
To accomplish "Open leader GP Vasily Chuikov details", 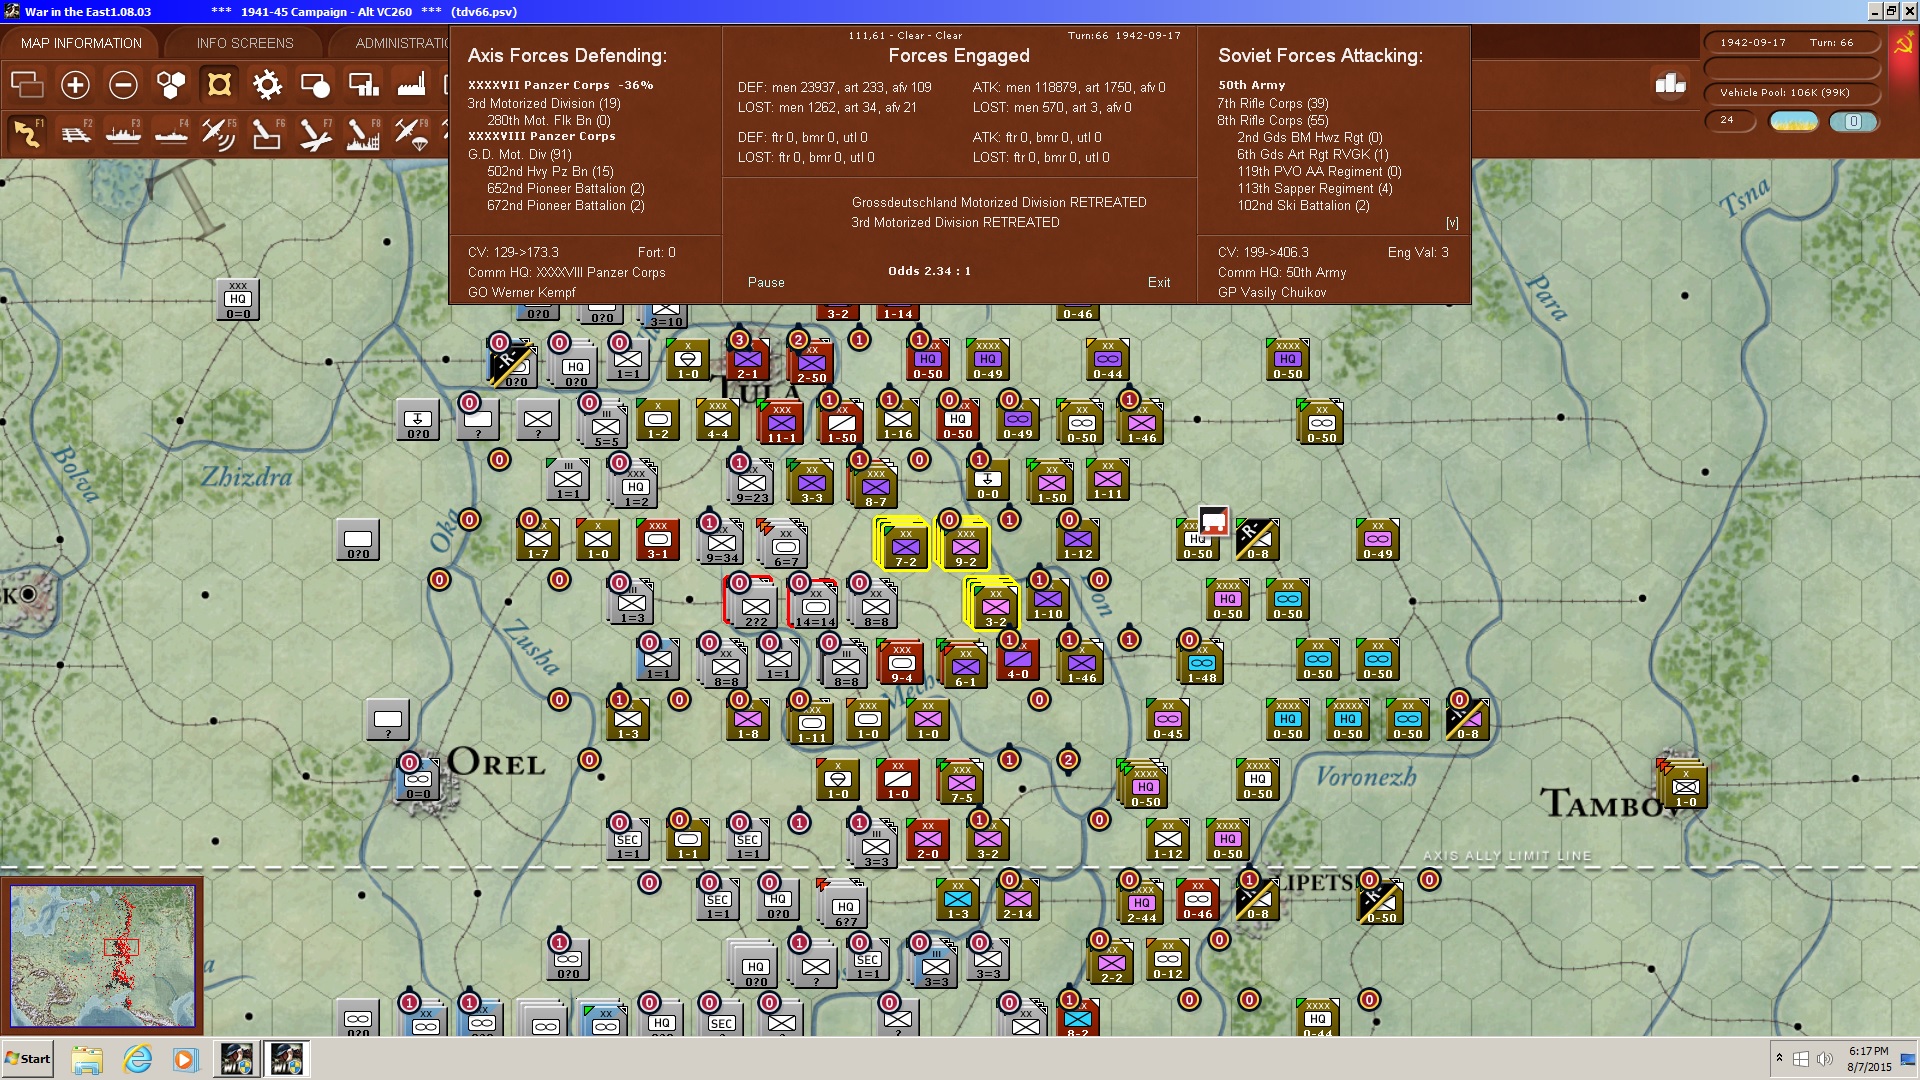I will pos(1271,292).
